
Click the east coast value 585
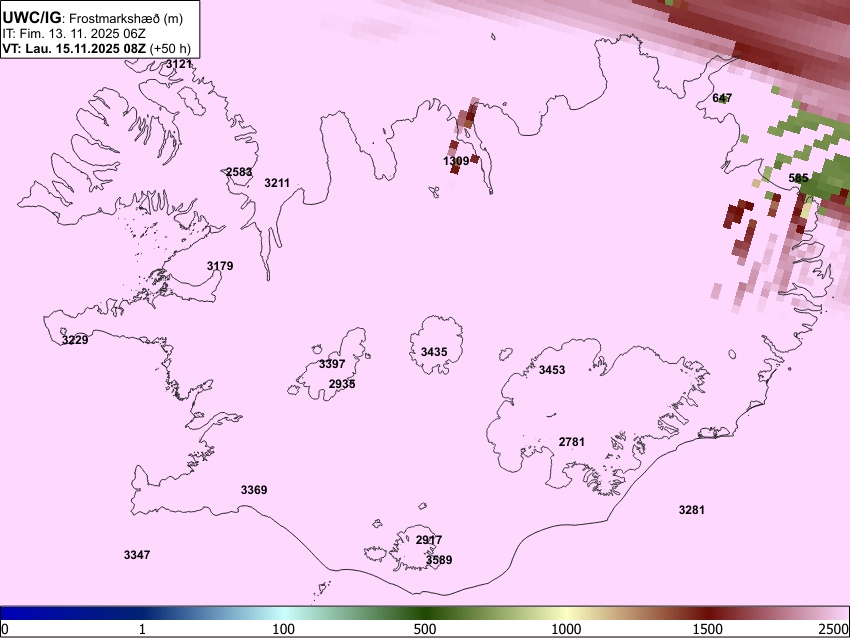pos(799,178)
